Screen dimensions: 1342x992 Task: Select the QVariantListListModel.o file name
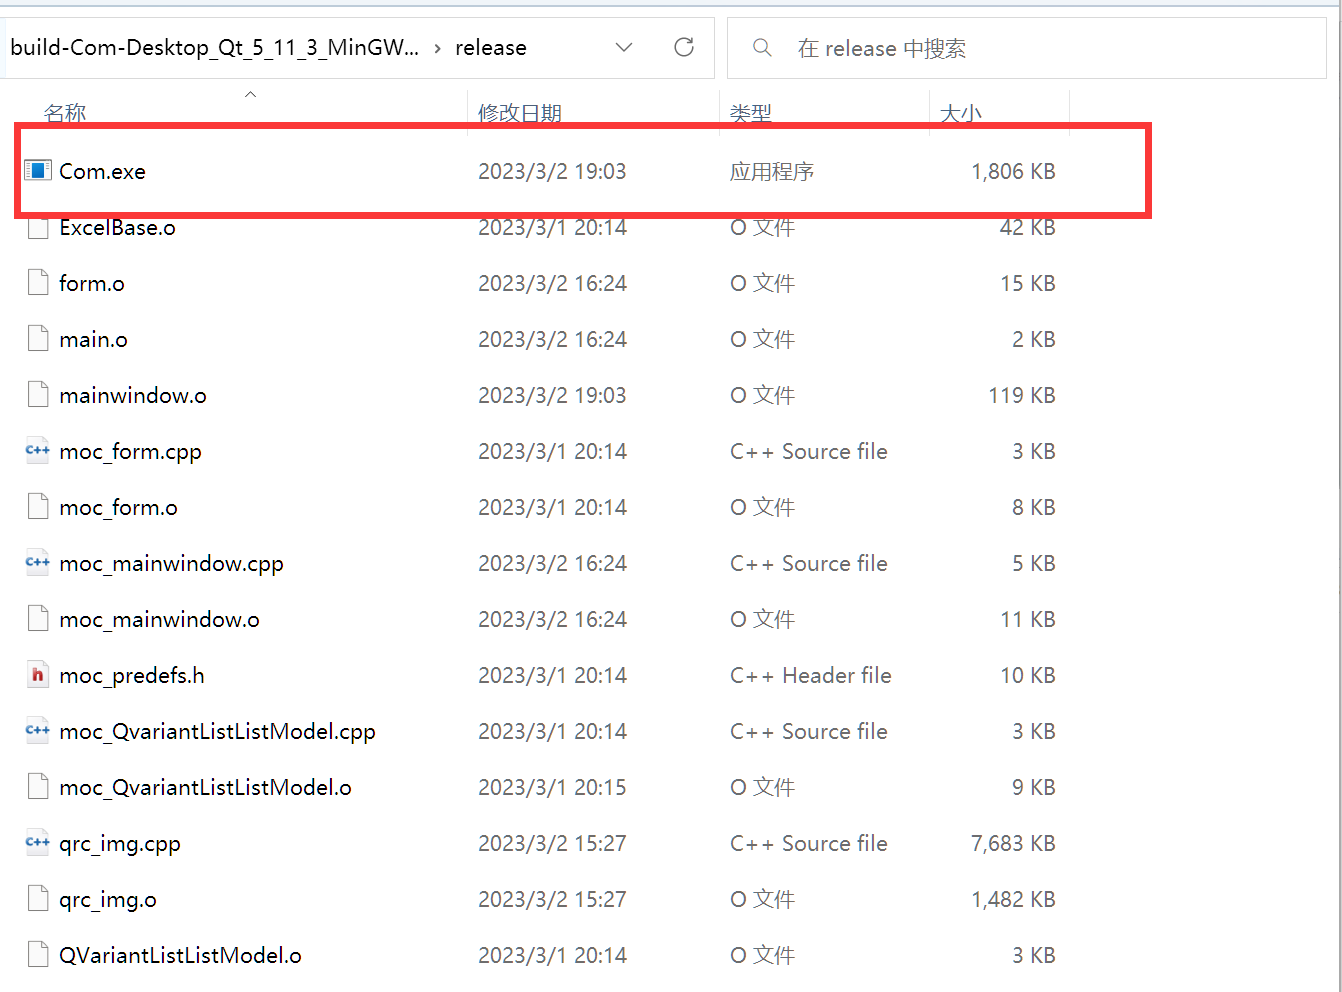click(x=180, y=955)
